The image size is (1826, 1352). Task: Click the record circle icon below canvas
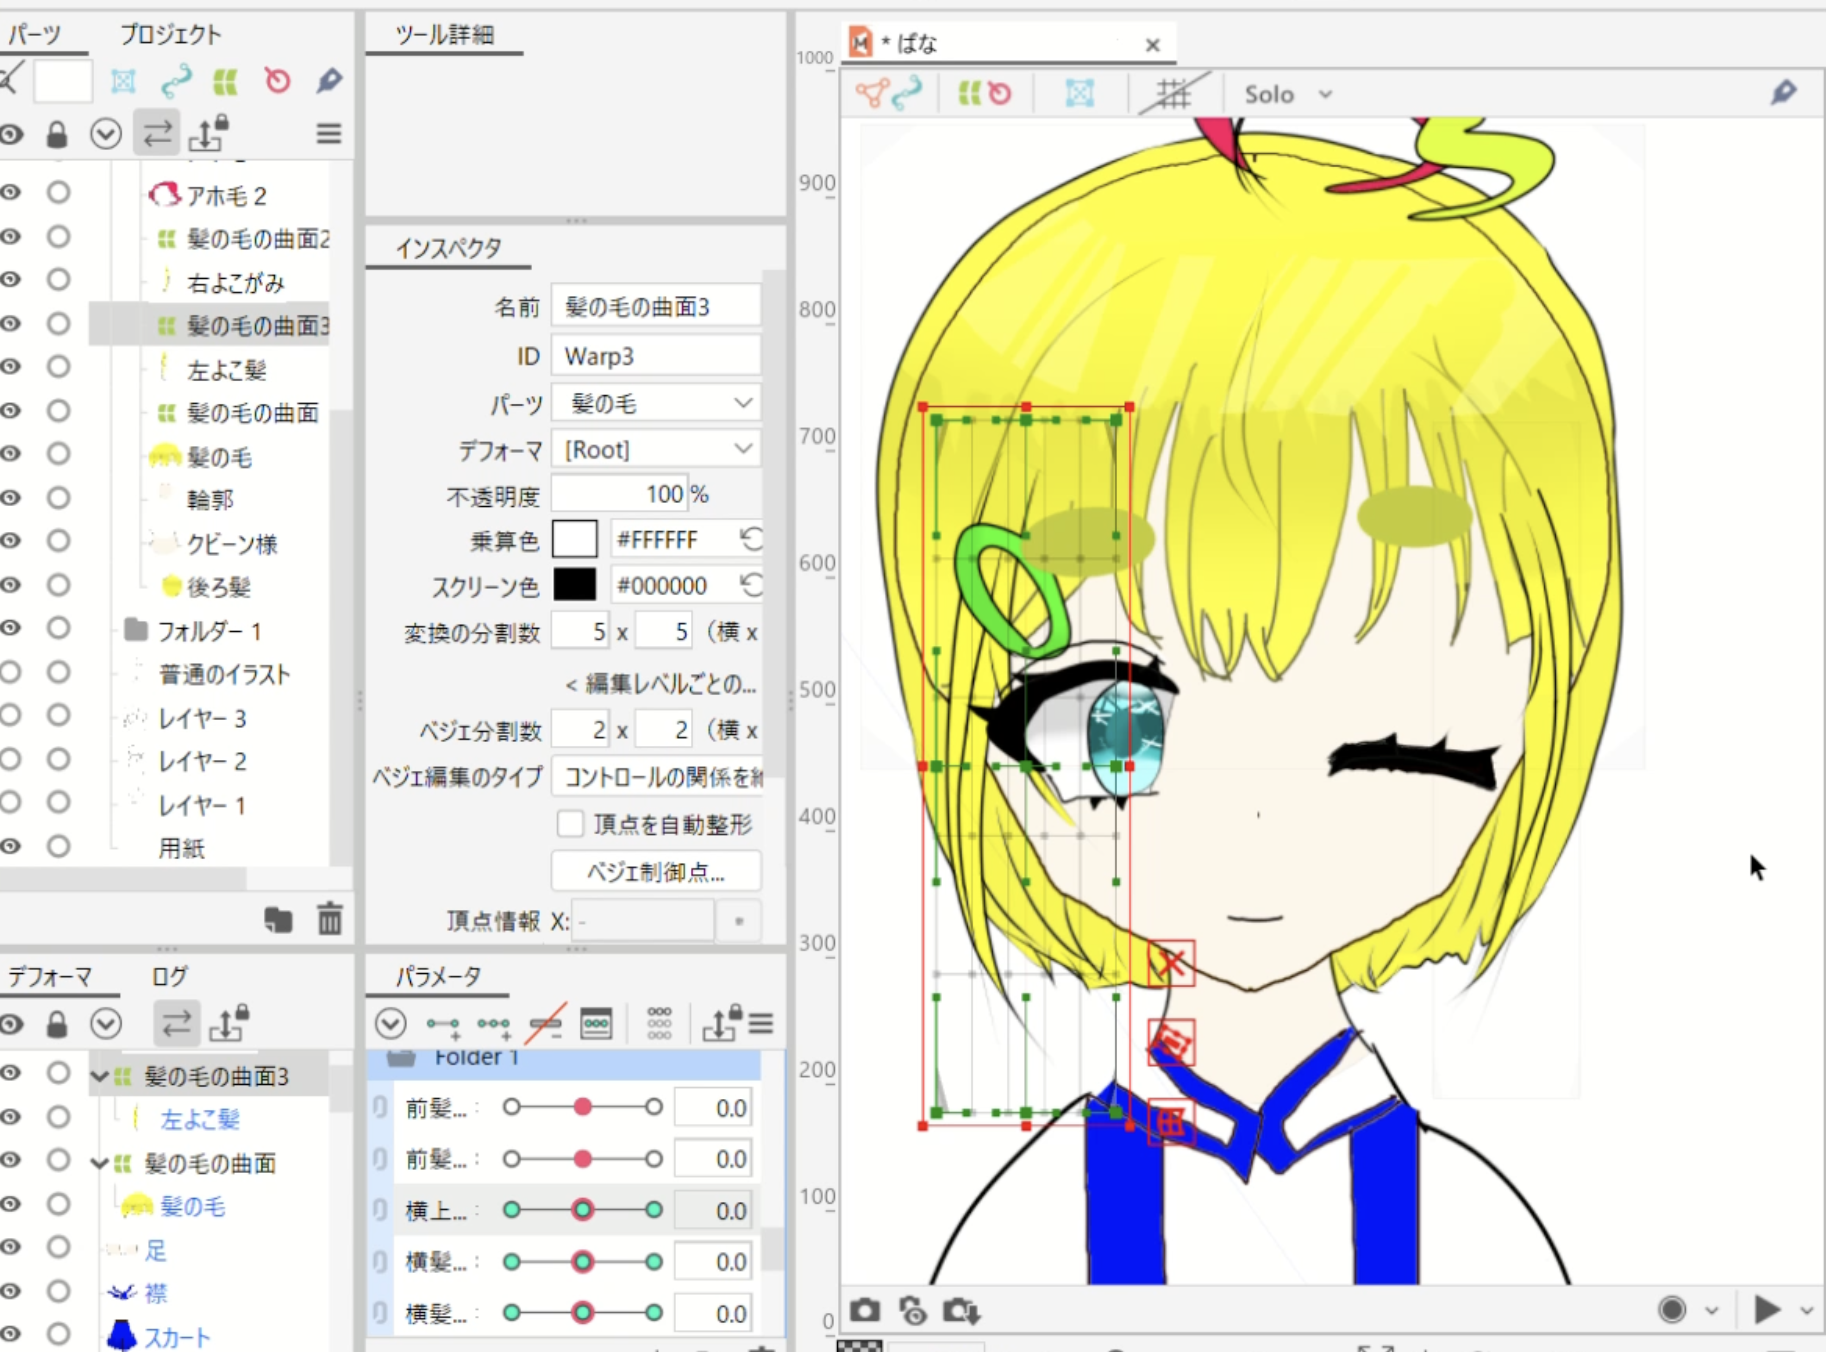point(1672,1309)
